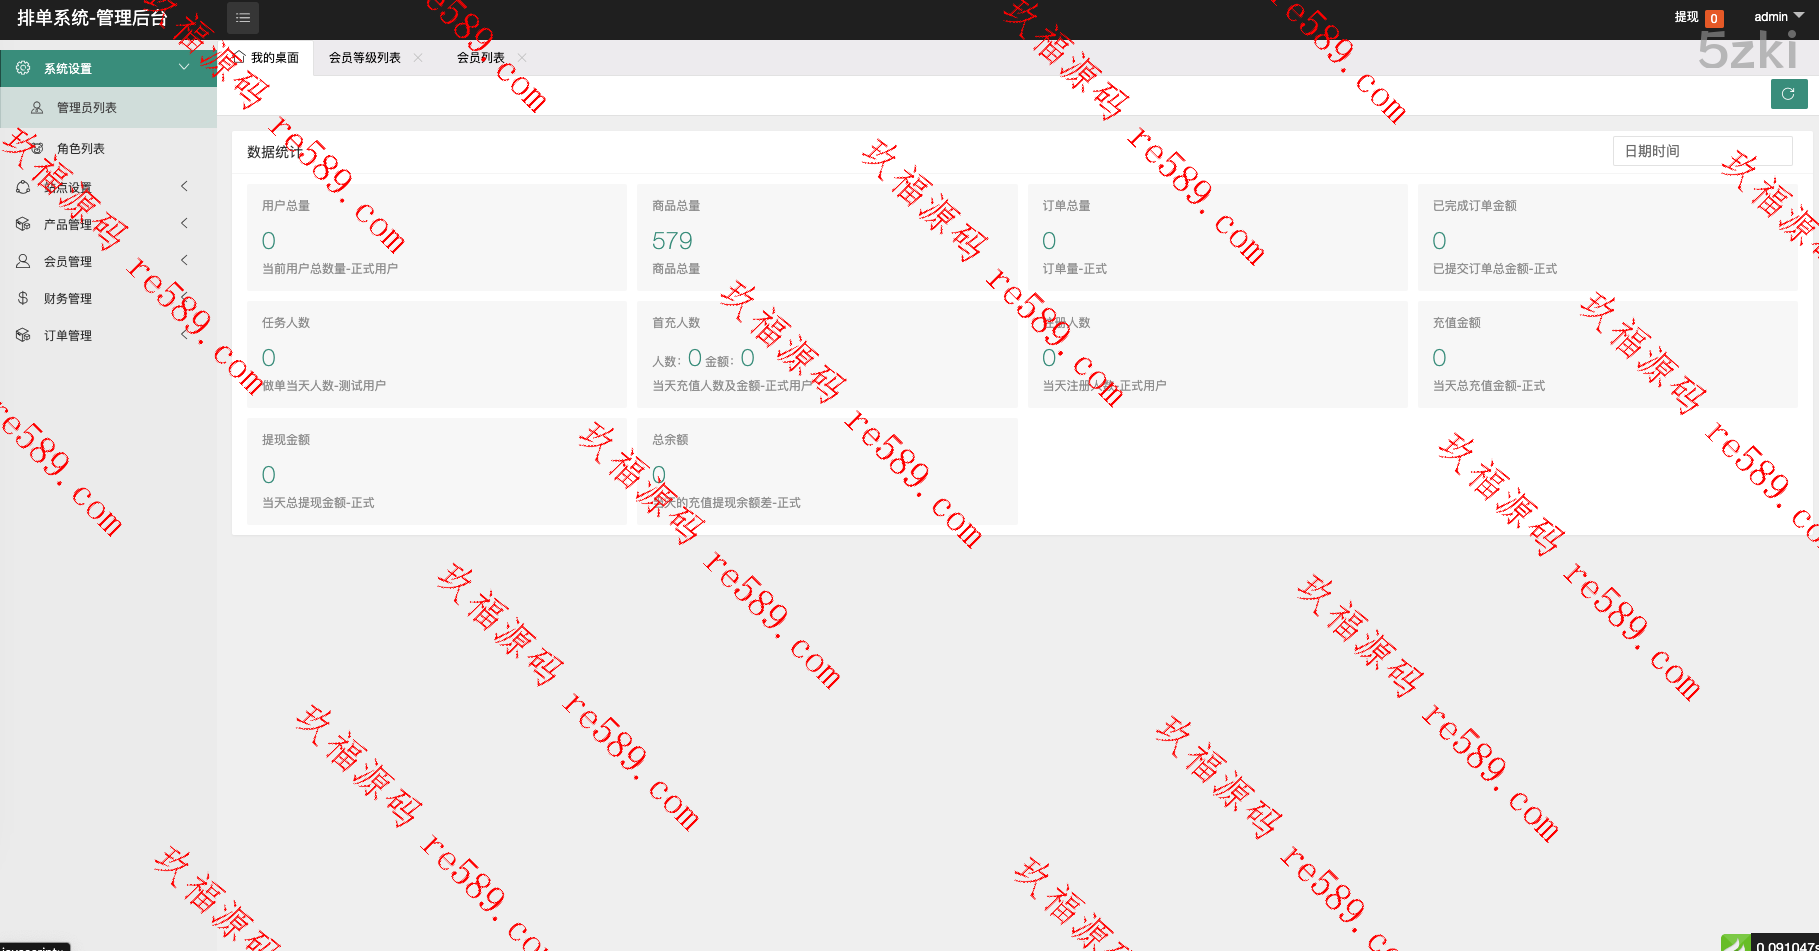
Task: Switch to the 会员列表 tab
Action: point(481,58)
